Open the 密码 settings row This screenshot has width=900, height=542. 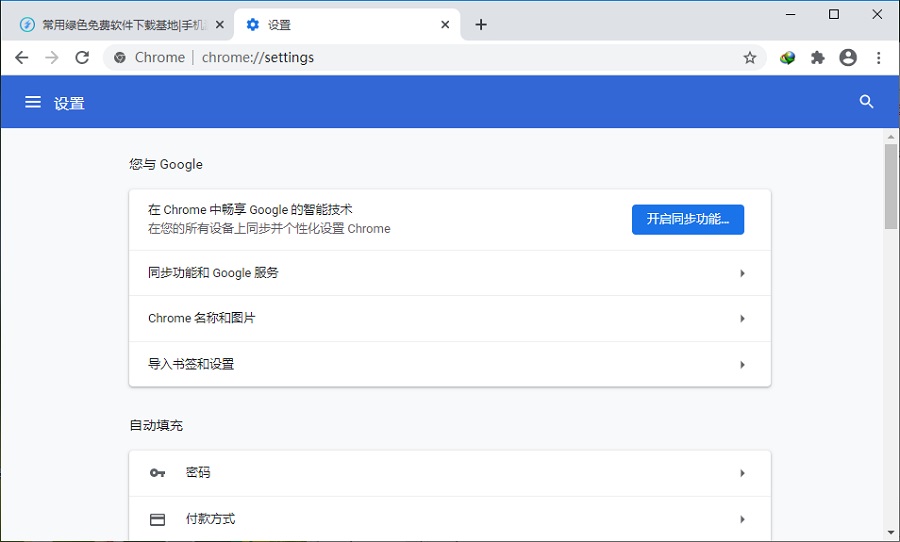point(449,473)
